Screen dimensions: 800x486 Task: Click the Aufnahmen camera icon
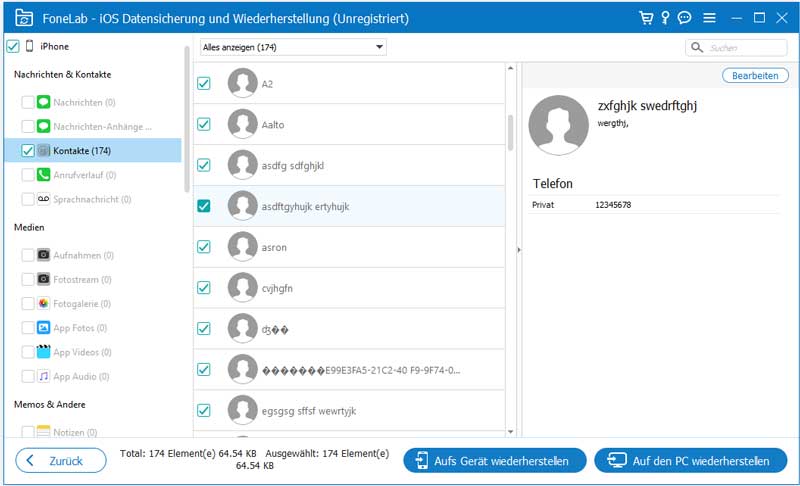click(43, 254)
